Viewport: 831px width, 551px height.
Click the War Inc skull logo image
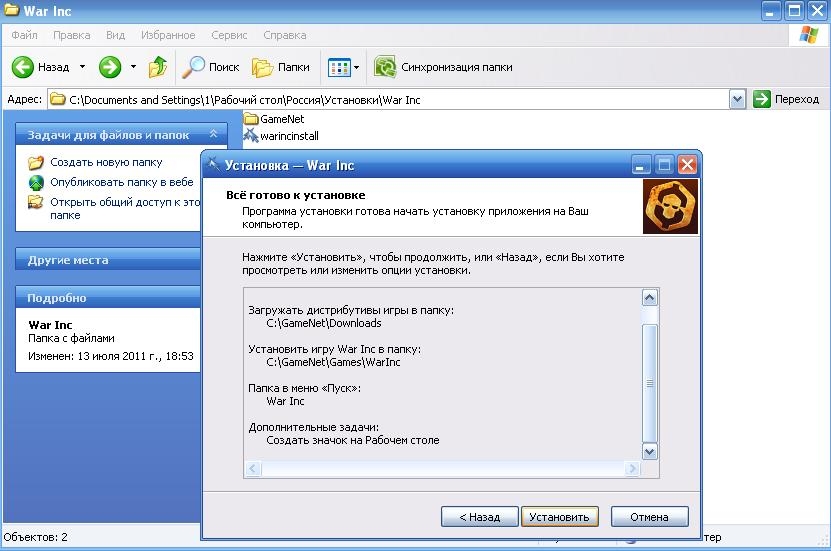(x=670, y=207)
